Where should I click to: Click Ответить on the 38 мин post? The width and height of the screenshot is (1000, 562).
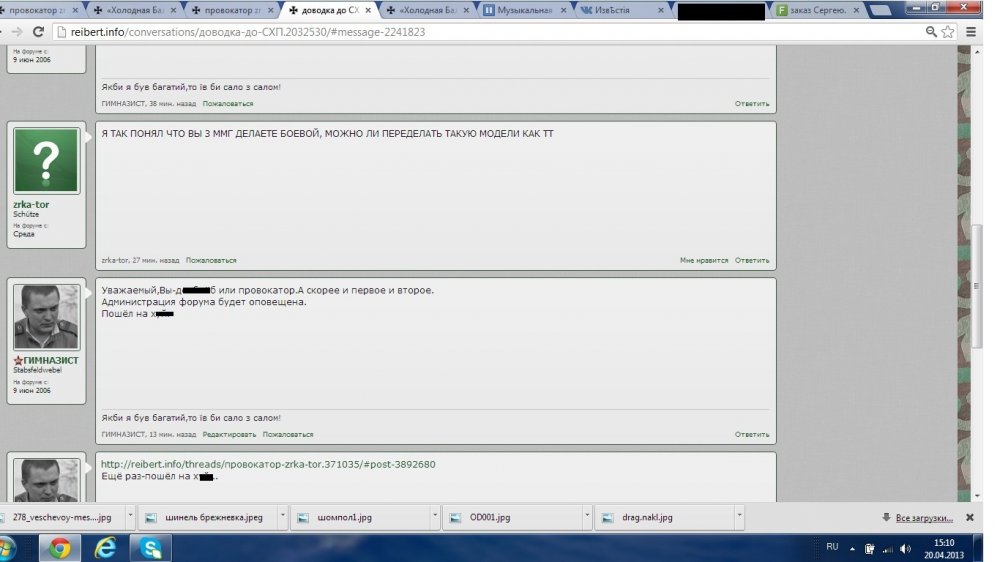pos(752,103)
